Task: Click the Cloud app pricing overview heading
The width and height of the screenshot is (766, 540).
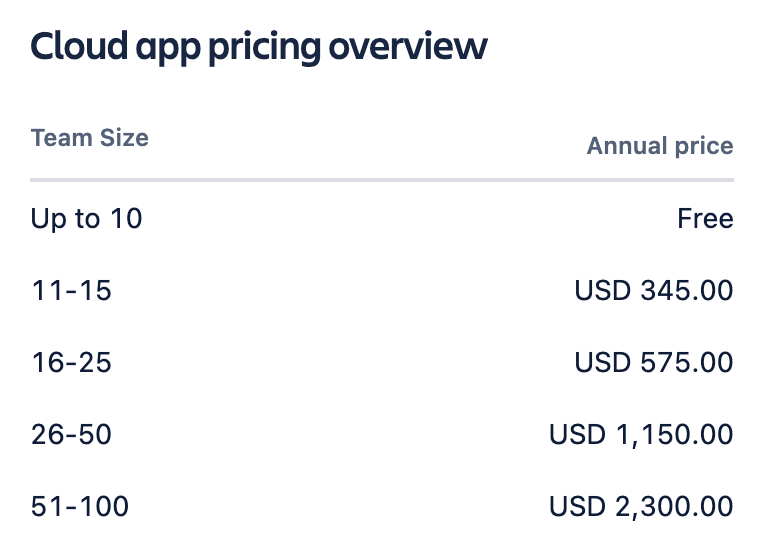Action: click(x=259, y=47)
